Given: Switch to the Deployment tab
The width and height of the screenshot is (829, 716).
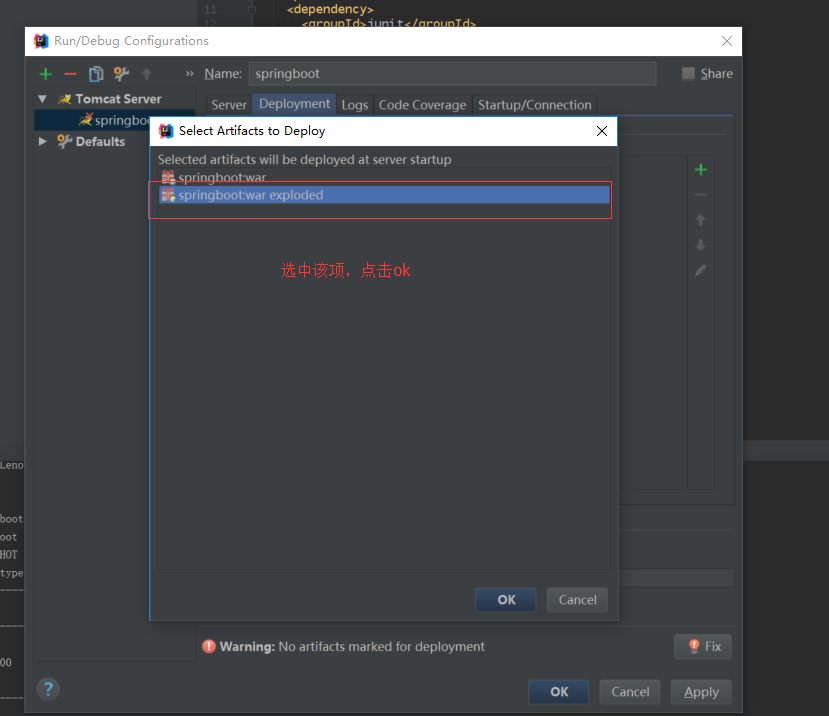Looking at the screenshot, I should coord(294,104).
